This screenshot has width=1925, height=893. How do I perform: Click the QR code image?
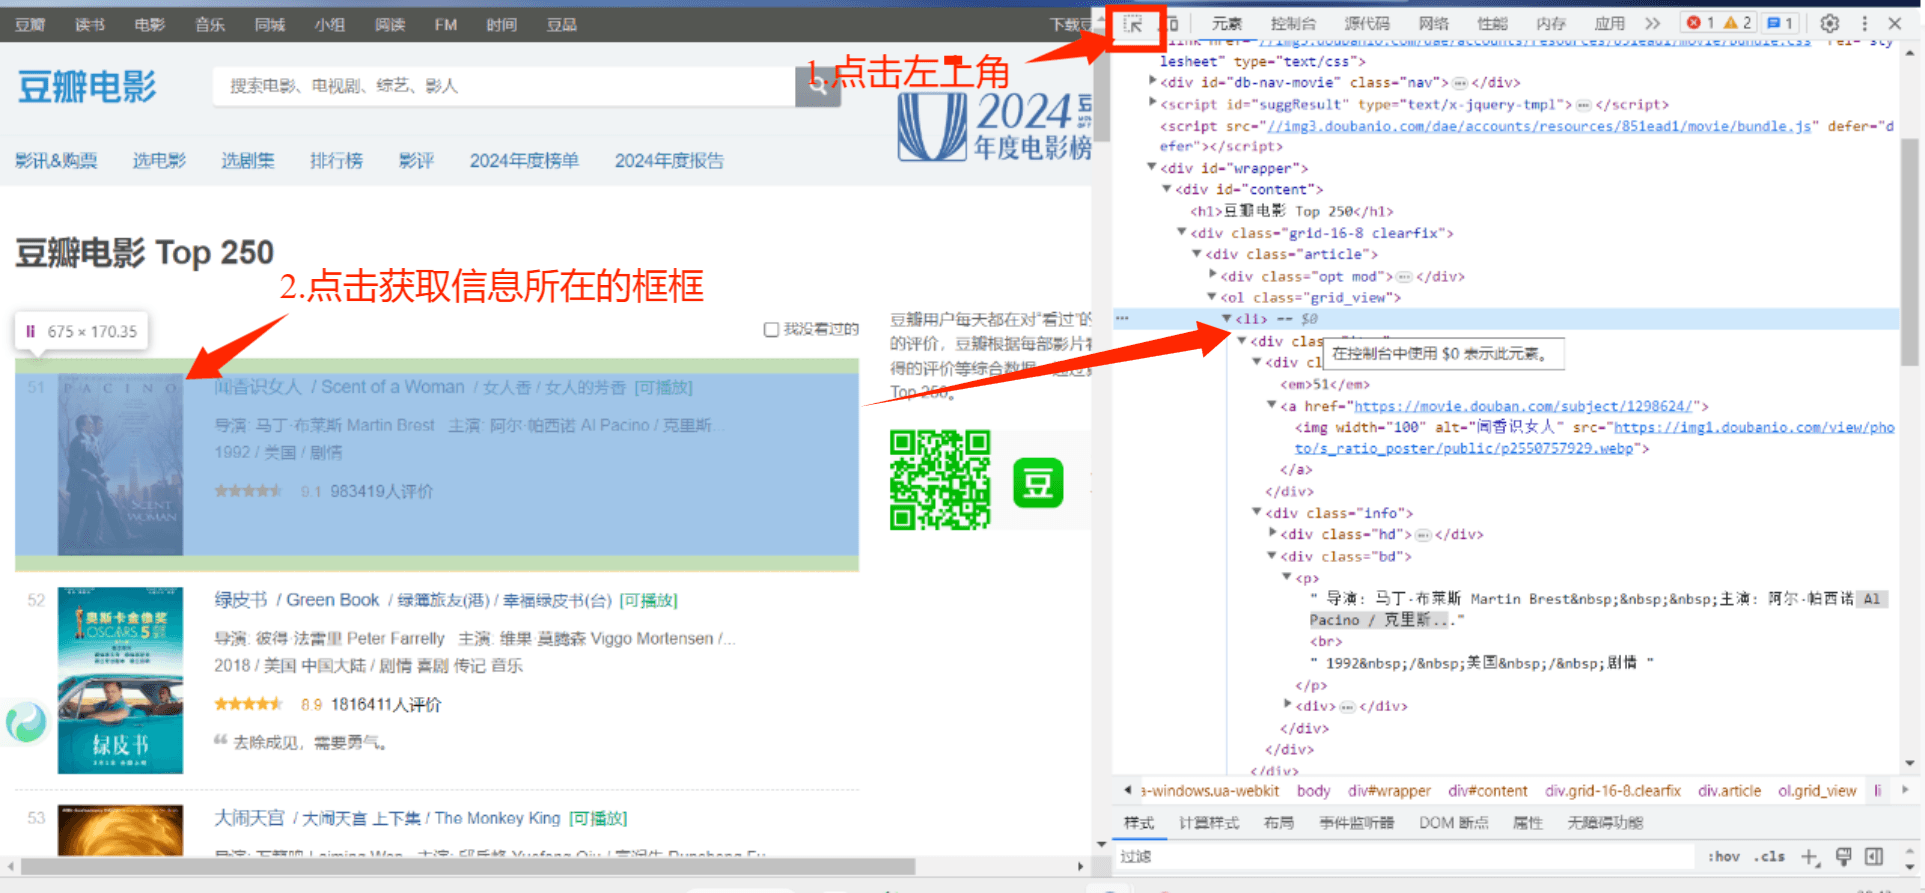940,480
